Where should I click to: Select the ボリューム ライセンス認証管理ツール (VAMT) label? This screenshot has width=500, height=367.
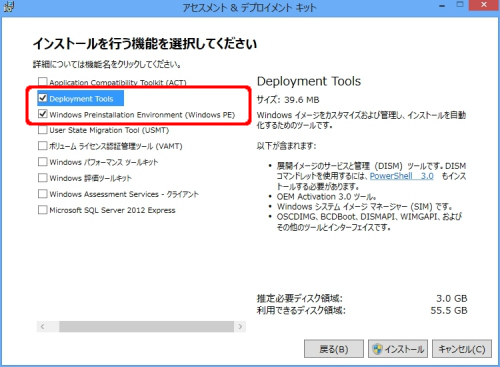116,146
